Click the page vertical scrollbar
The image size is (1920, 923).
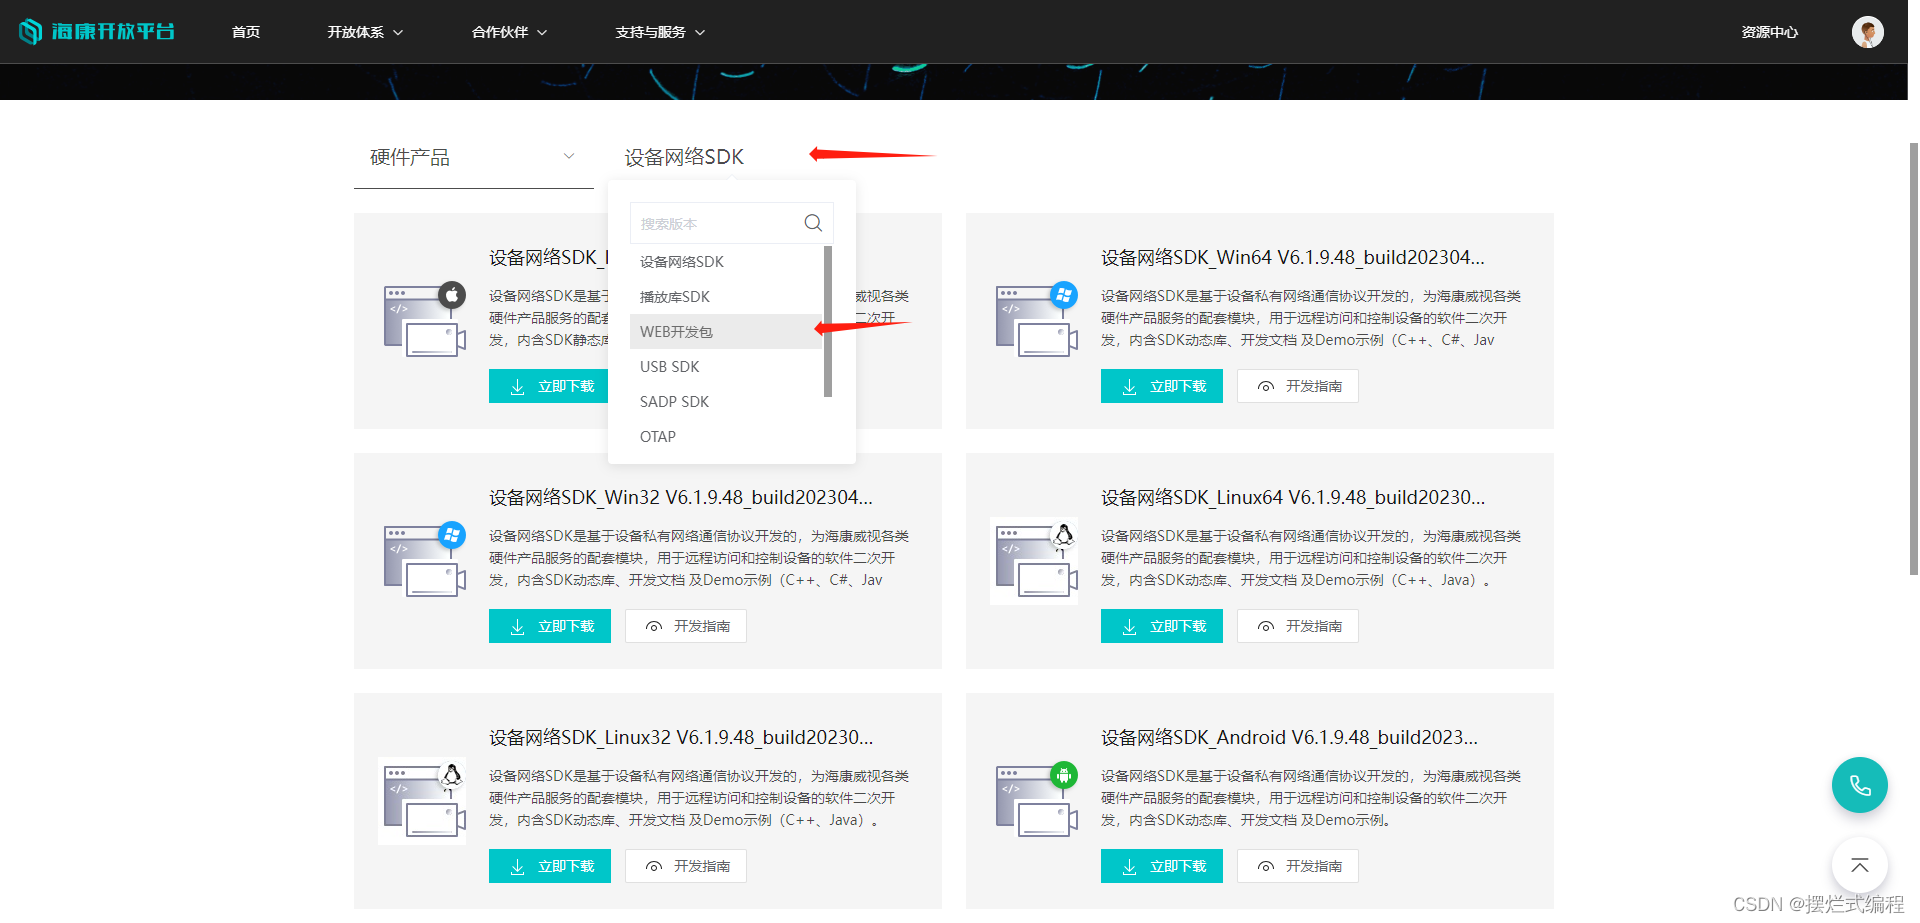pyautogui.click(x=1913, y=358)
